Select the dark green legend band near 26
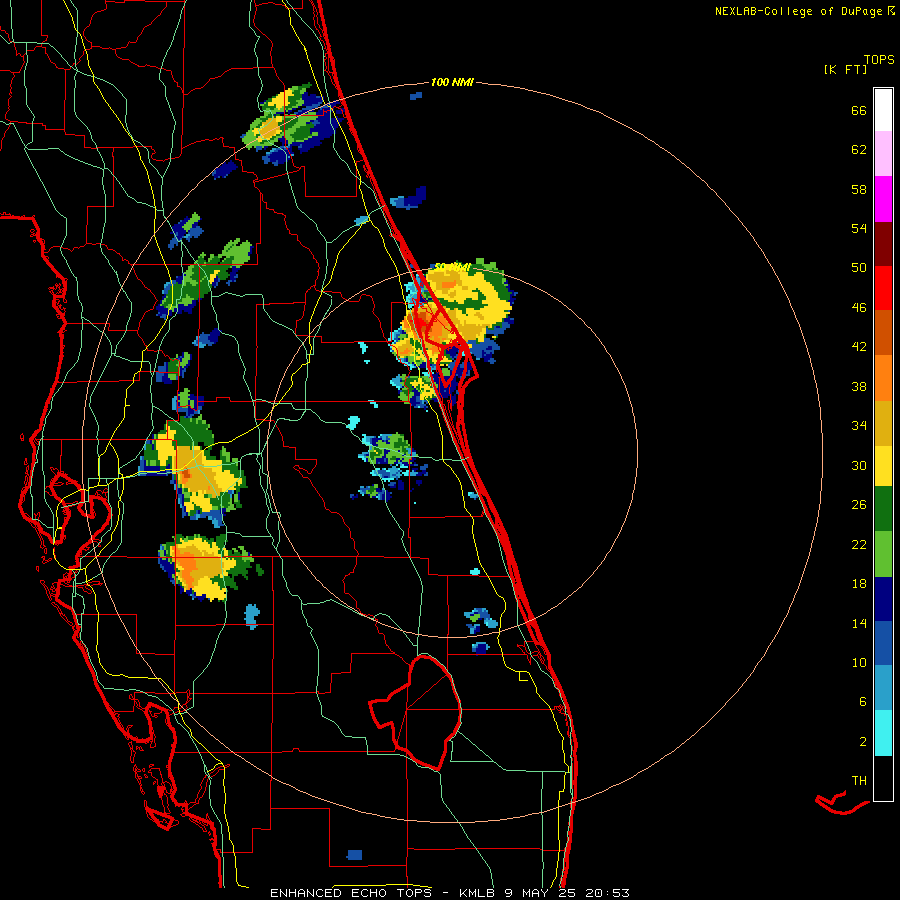 point(883,509)
